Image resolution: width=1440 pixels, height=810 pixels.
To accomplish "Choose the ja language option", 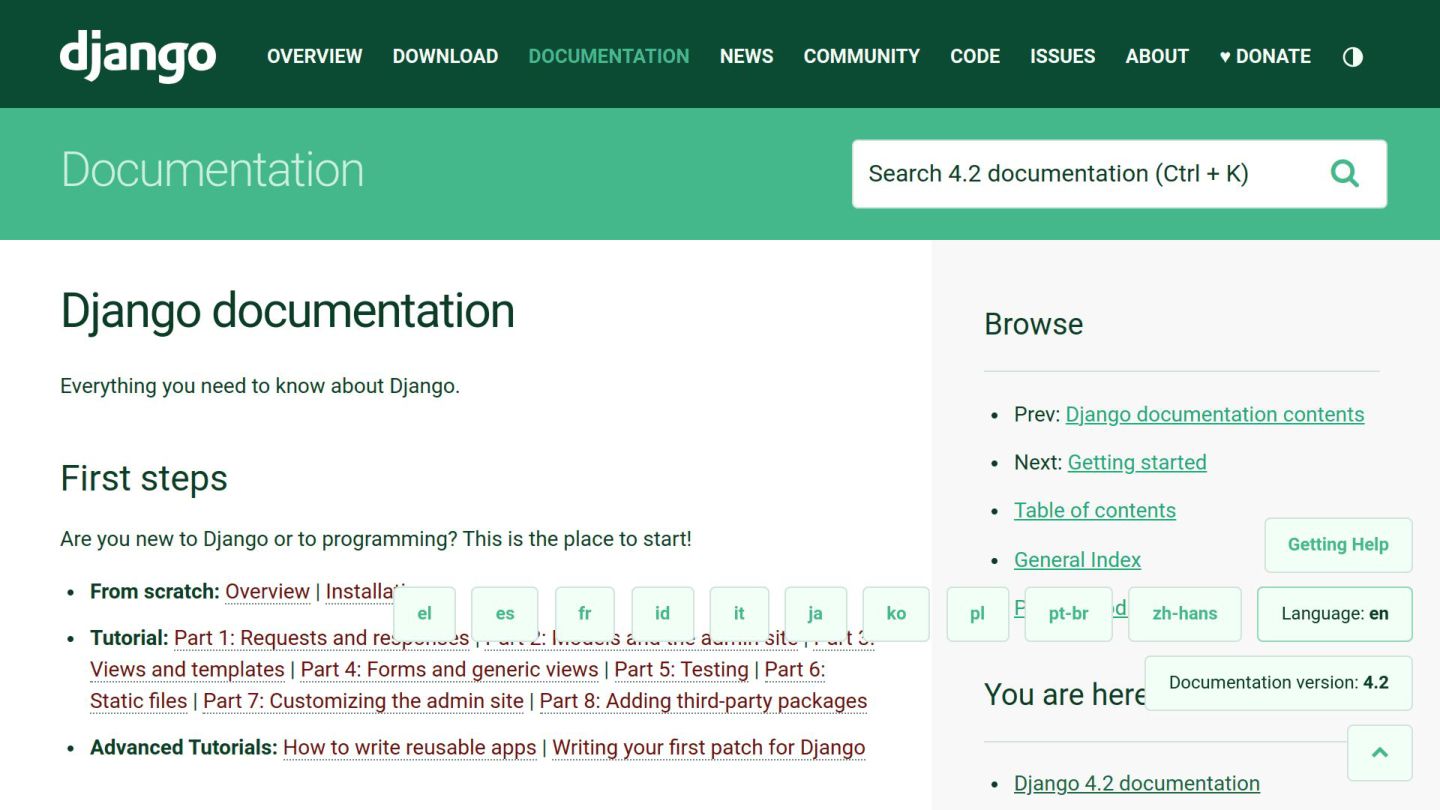I will point(815,614).
